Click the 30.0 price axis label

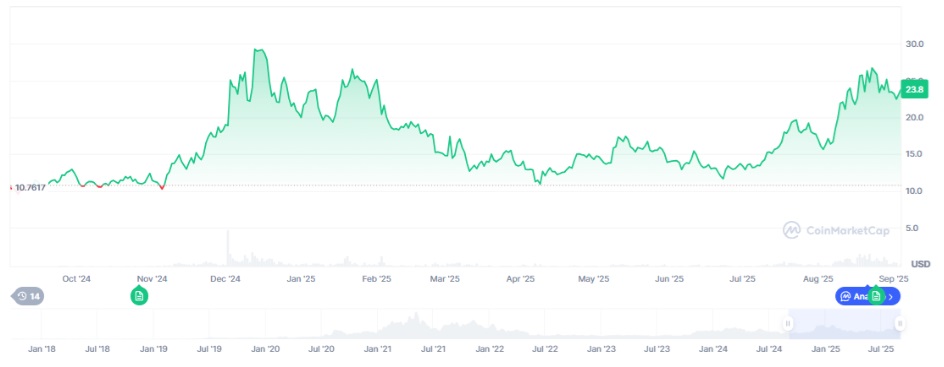pos(915,44)
